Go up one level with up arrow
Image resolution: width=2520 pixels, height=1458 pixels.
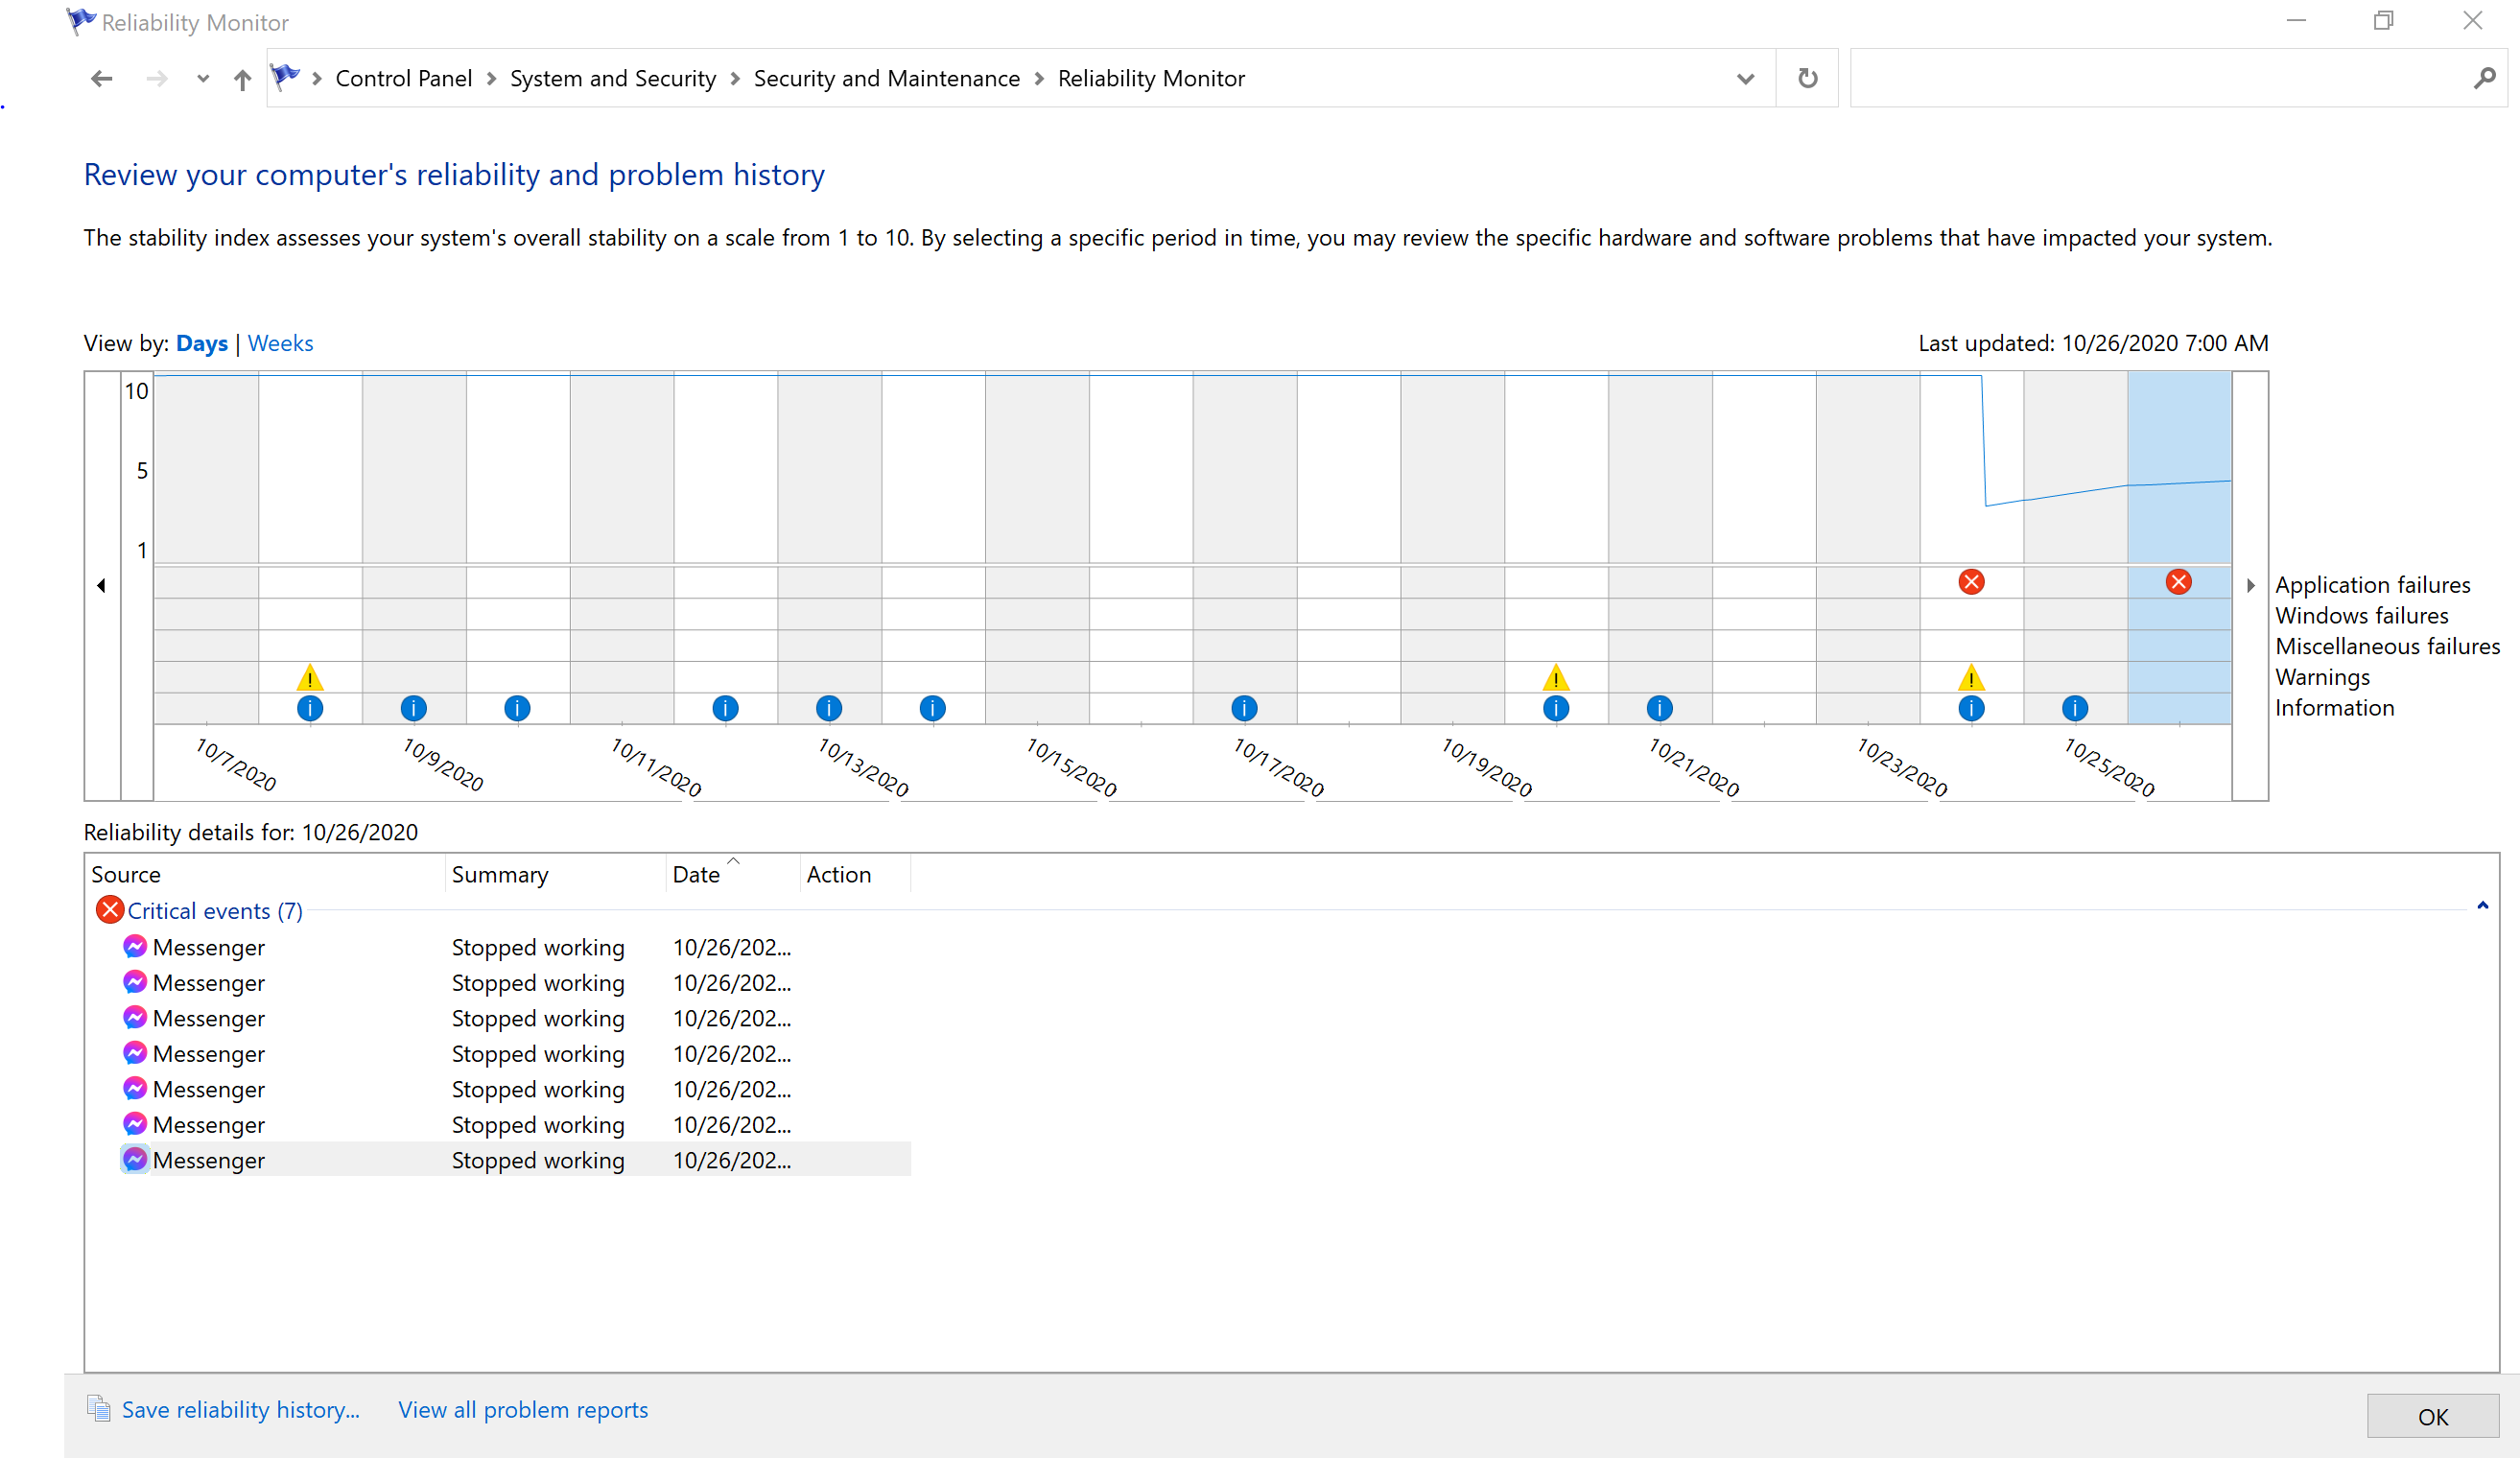(242, 79)
